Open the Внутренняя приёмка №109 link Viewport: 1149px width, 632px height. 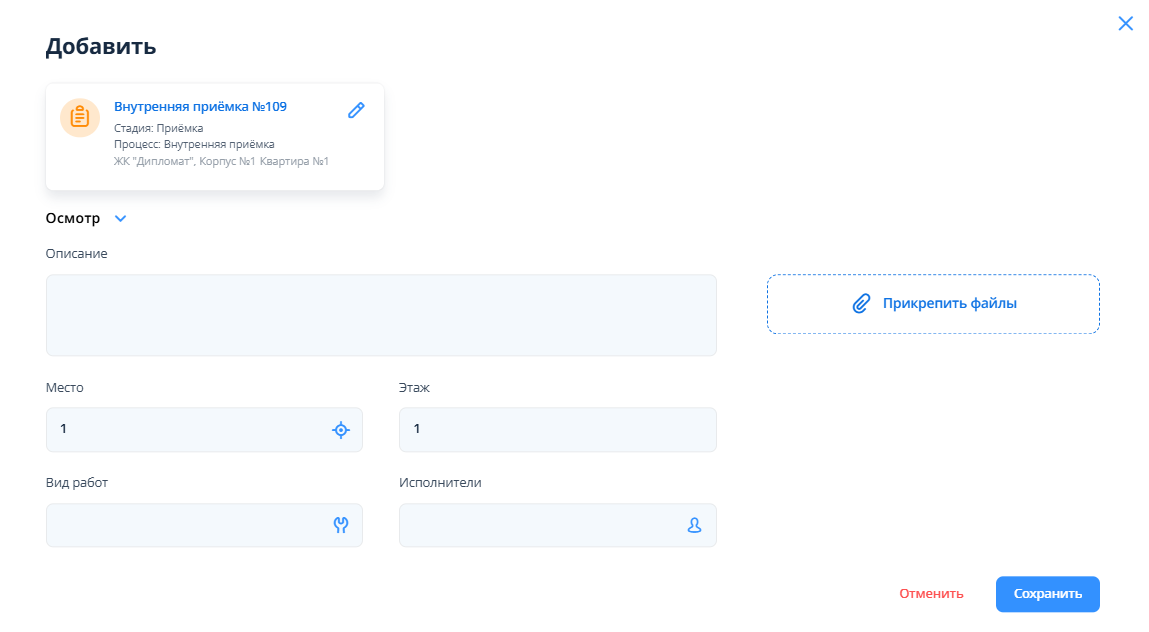(200, 107)
